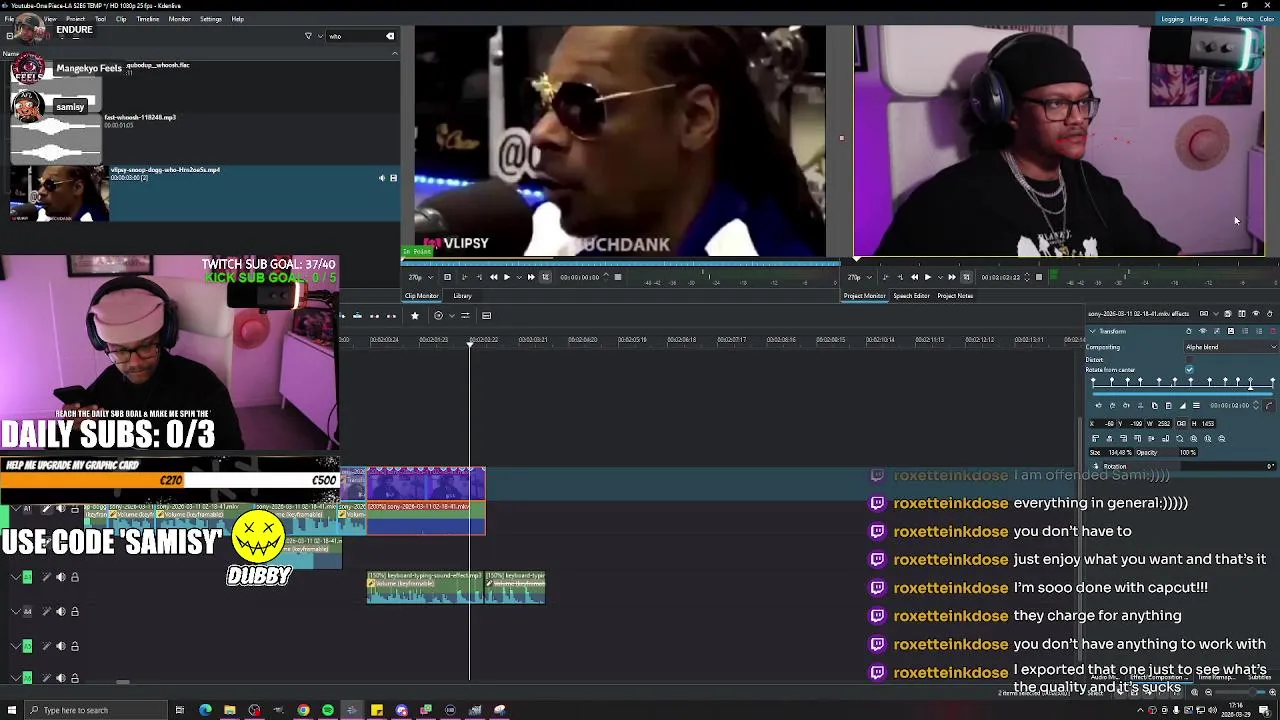Image resolution: width=1280 pixels, height=720 pixels.
Task: Select the last keyframe marker in Transform
Action: [1273, 381]
